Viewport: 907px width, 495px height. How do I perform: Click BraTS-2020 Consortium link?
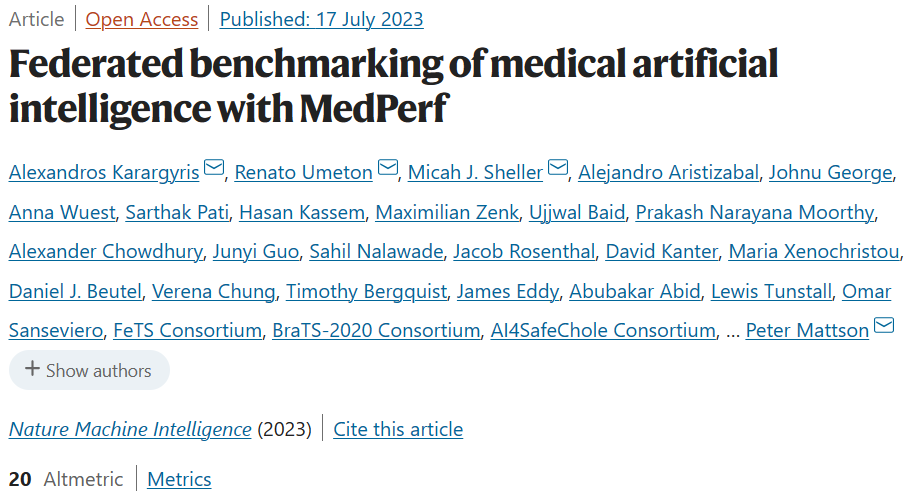pyautogui.click(x=376, y=330)
